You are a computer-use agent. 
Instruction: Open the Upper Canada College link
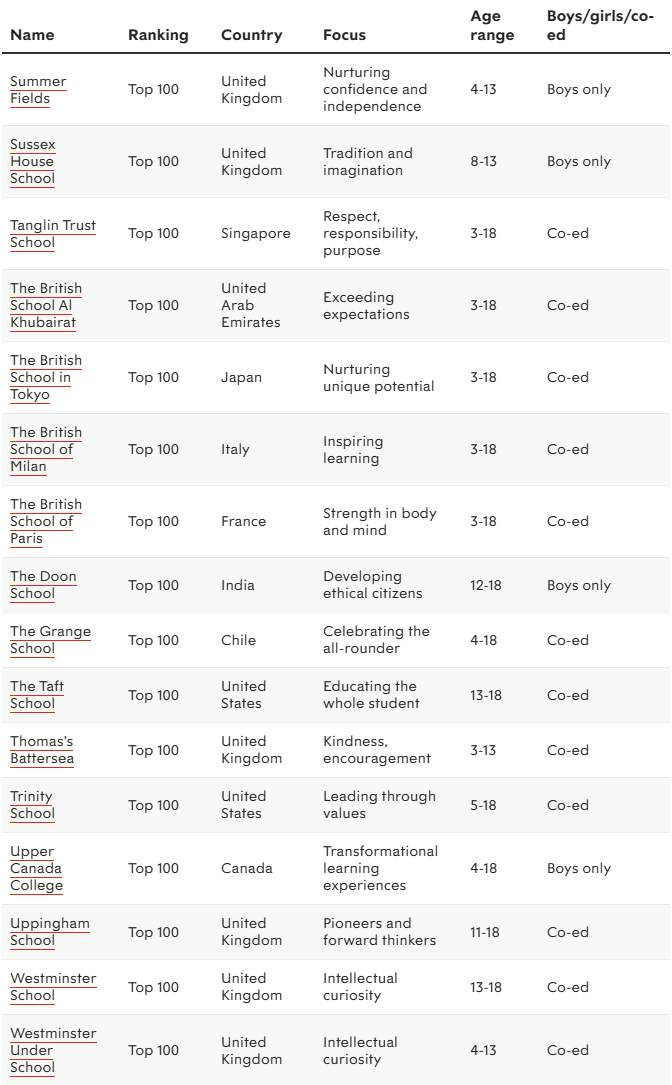tap(36, 868)
